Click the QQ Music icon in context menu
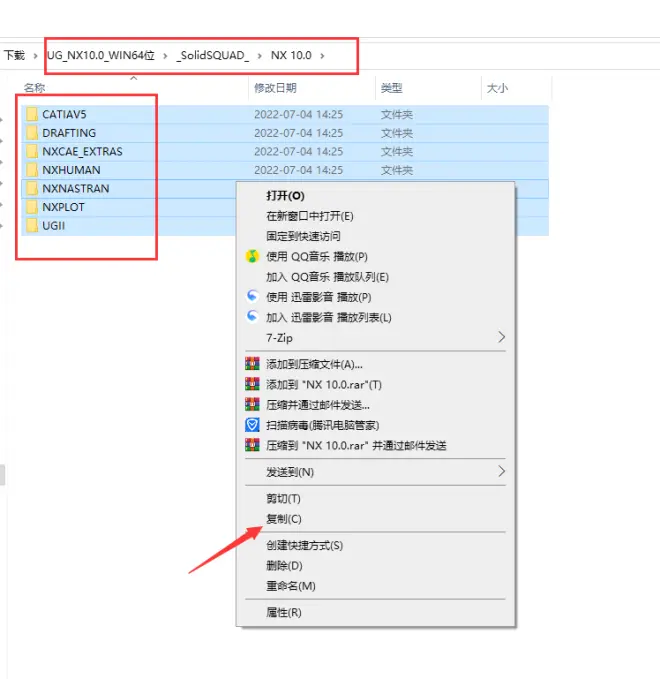This screenshot has height=679, width=660. (252, 256)
